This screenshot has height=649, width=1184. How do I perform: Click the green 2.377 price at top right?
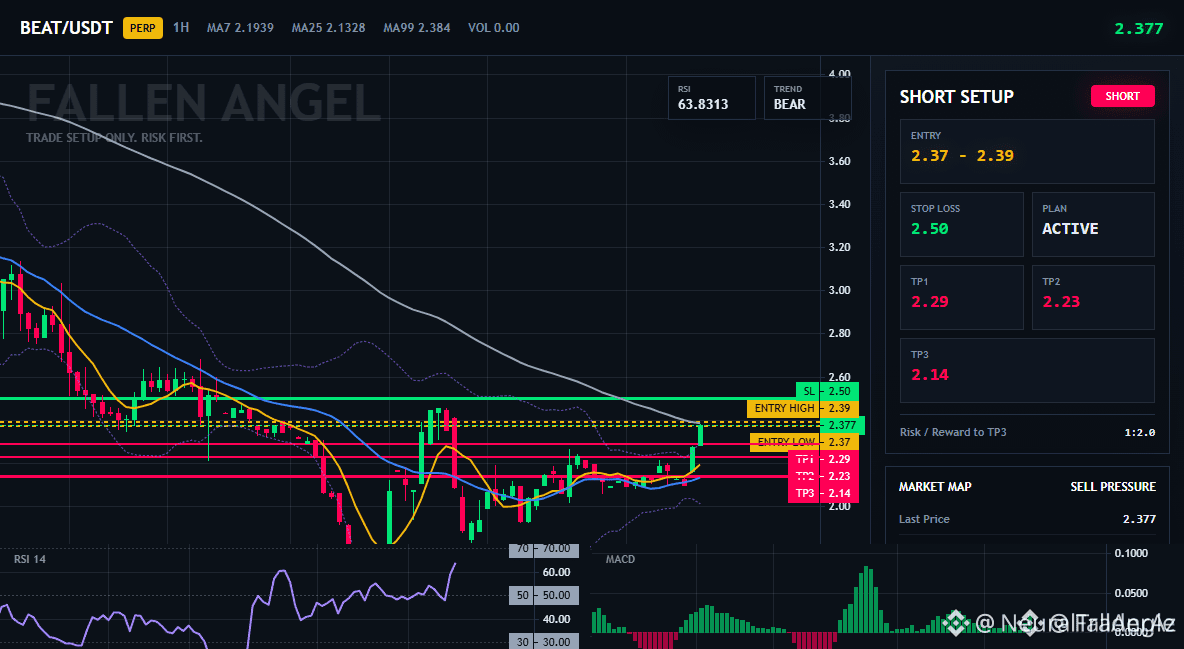point(1139,29)
